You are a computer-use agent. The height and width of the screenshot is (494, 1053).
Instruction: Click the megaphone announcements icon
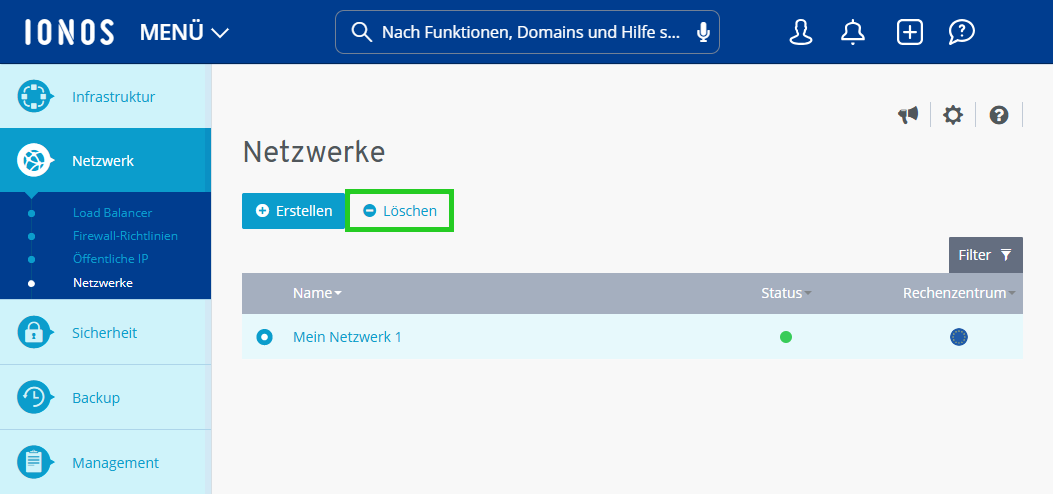(x=908, y=115)
